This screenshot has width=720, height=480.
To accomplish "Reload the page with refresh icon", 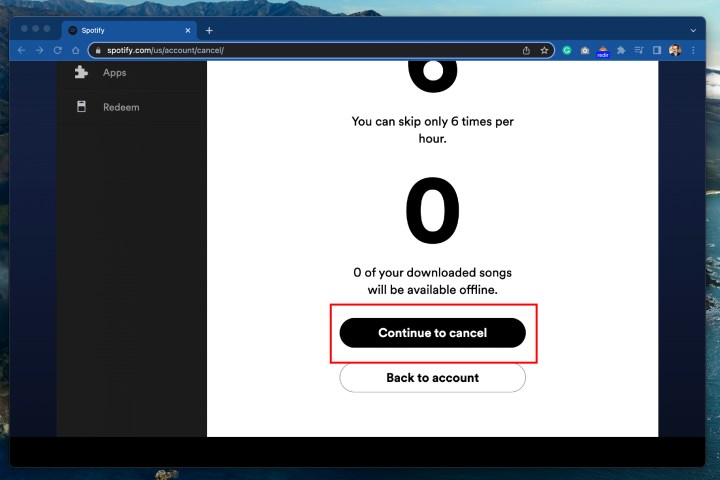I will (57, 50).
